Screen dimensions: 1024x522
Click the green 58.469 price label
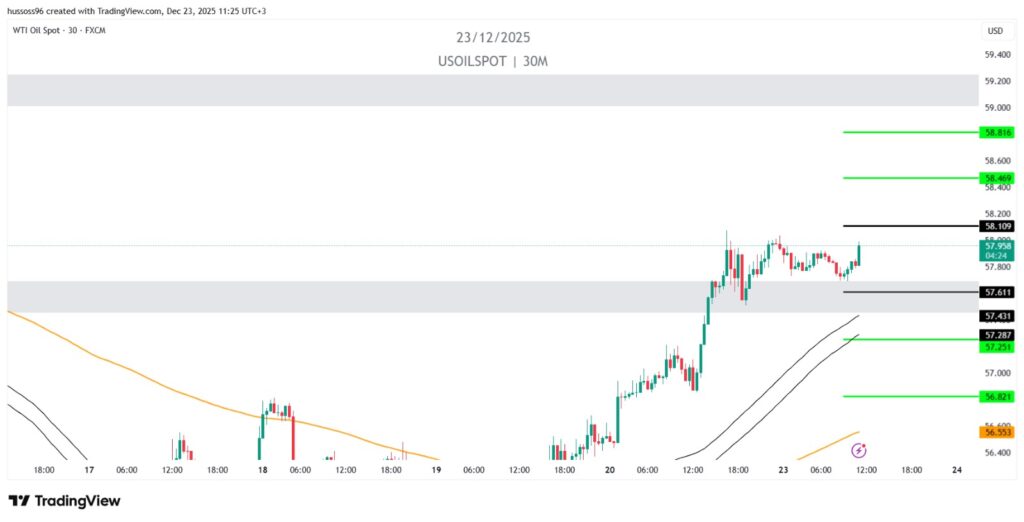(x=997, y=178)
